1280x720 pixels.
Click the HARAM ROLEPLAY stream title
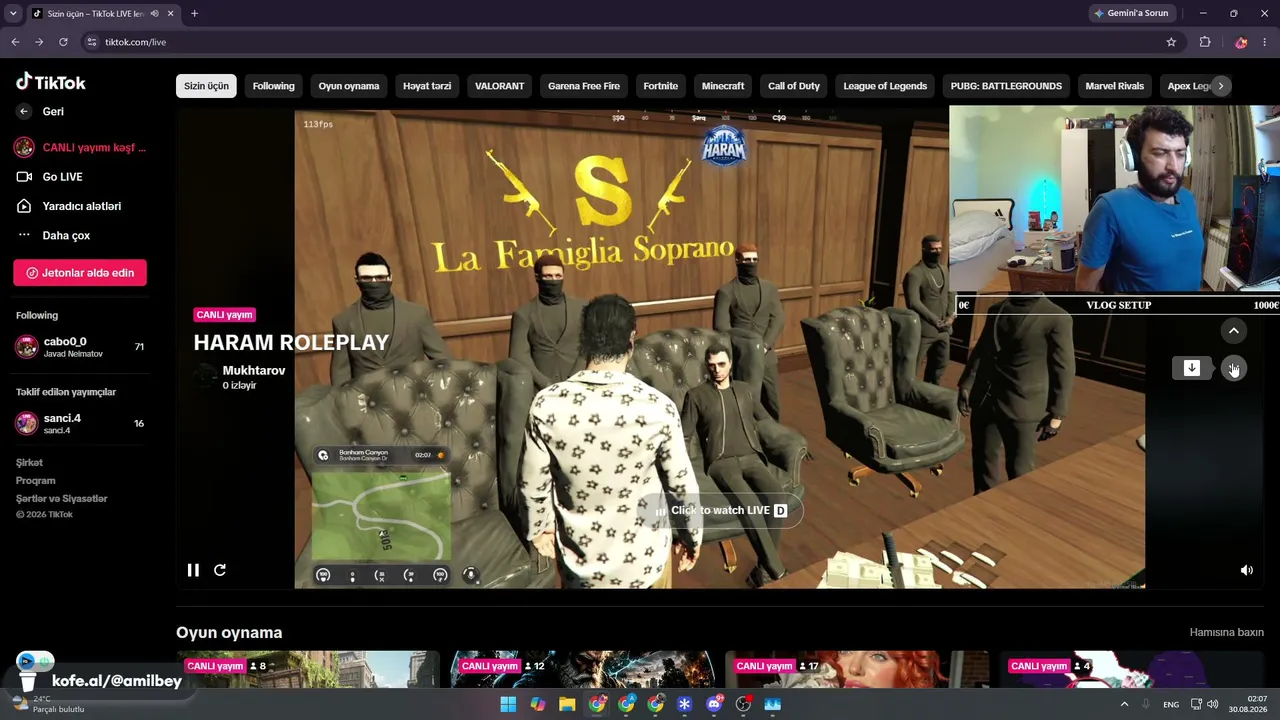point(291,343)
